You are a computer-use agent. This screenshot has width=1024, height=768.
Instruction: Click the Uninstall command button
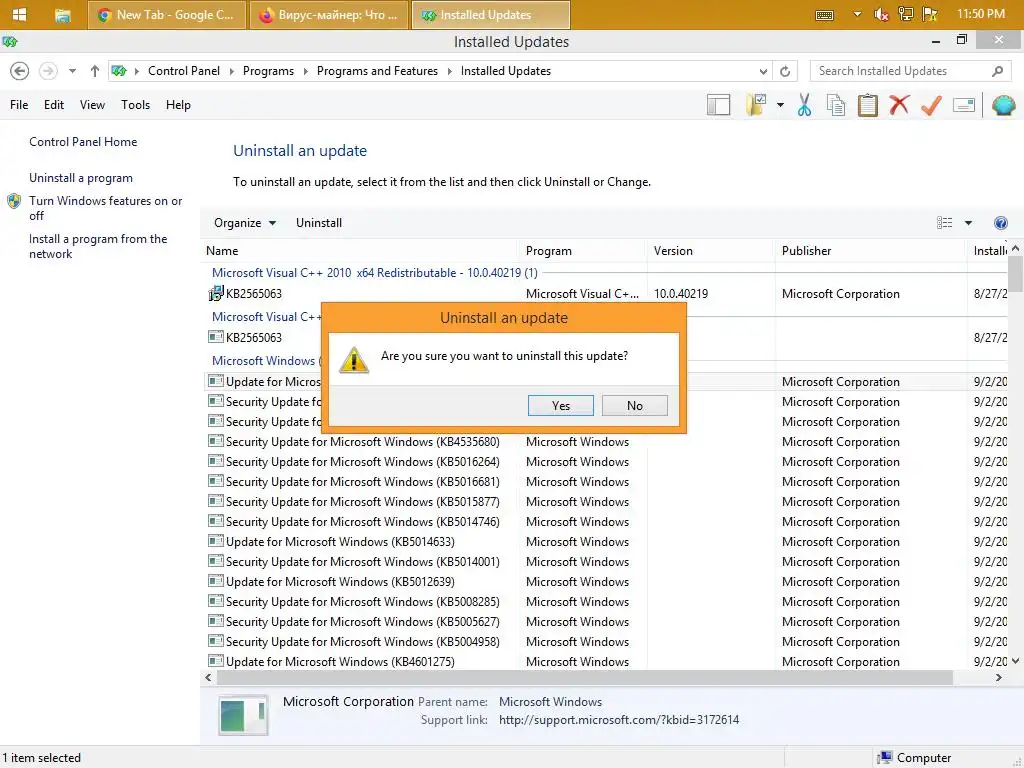319,223
